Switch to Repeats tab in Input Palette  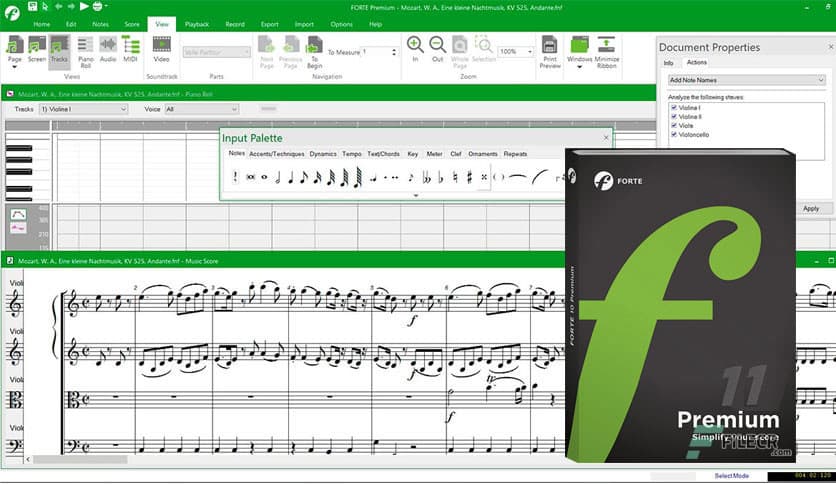[516, 154]
